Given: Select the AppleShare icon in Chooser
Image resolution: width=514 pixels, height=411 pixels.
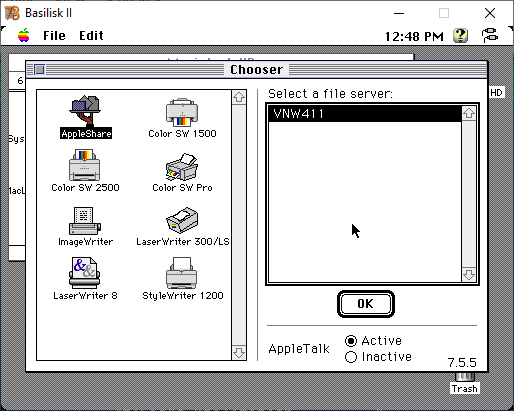Looking at the screenshot, I should (86, 117).
